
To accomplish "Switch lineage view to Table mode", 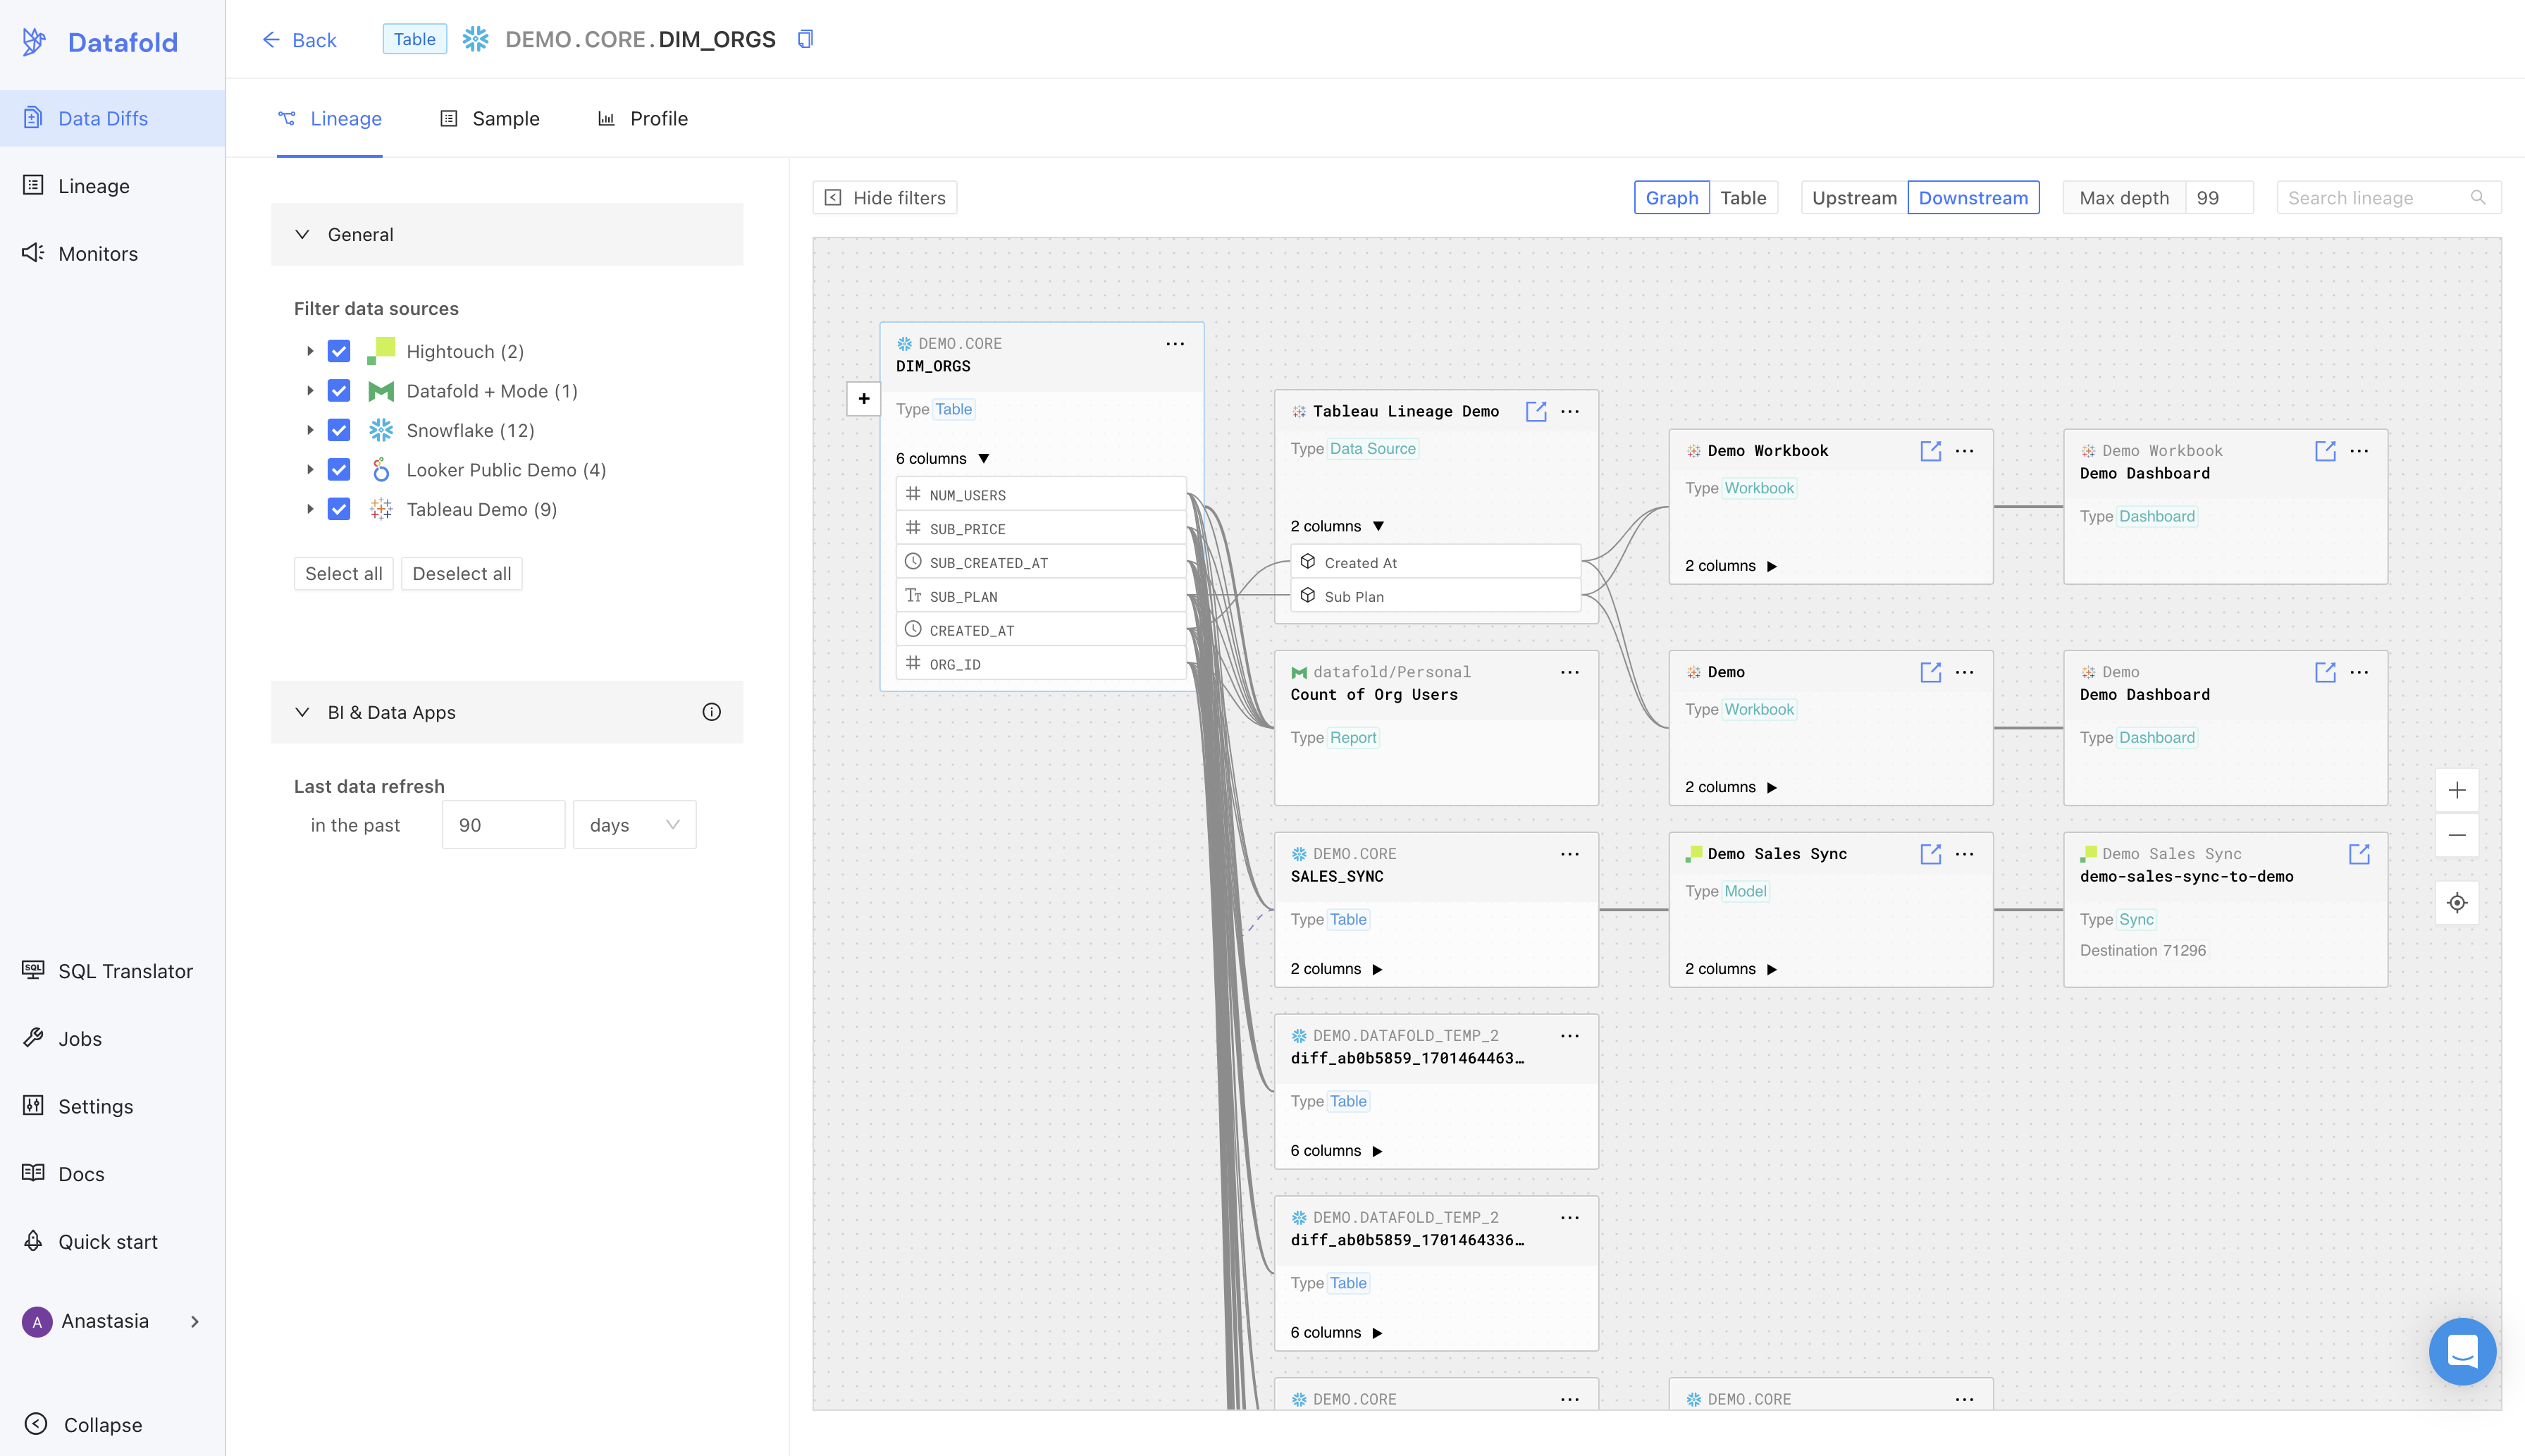I will tap(1743, 198).
